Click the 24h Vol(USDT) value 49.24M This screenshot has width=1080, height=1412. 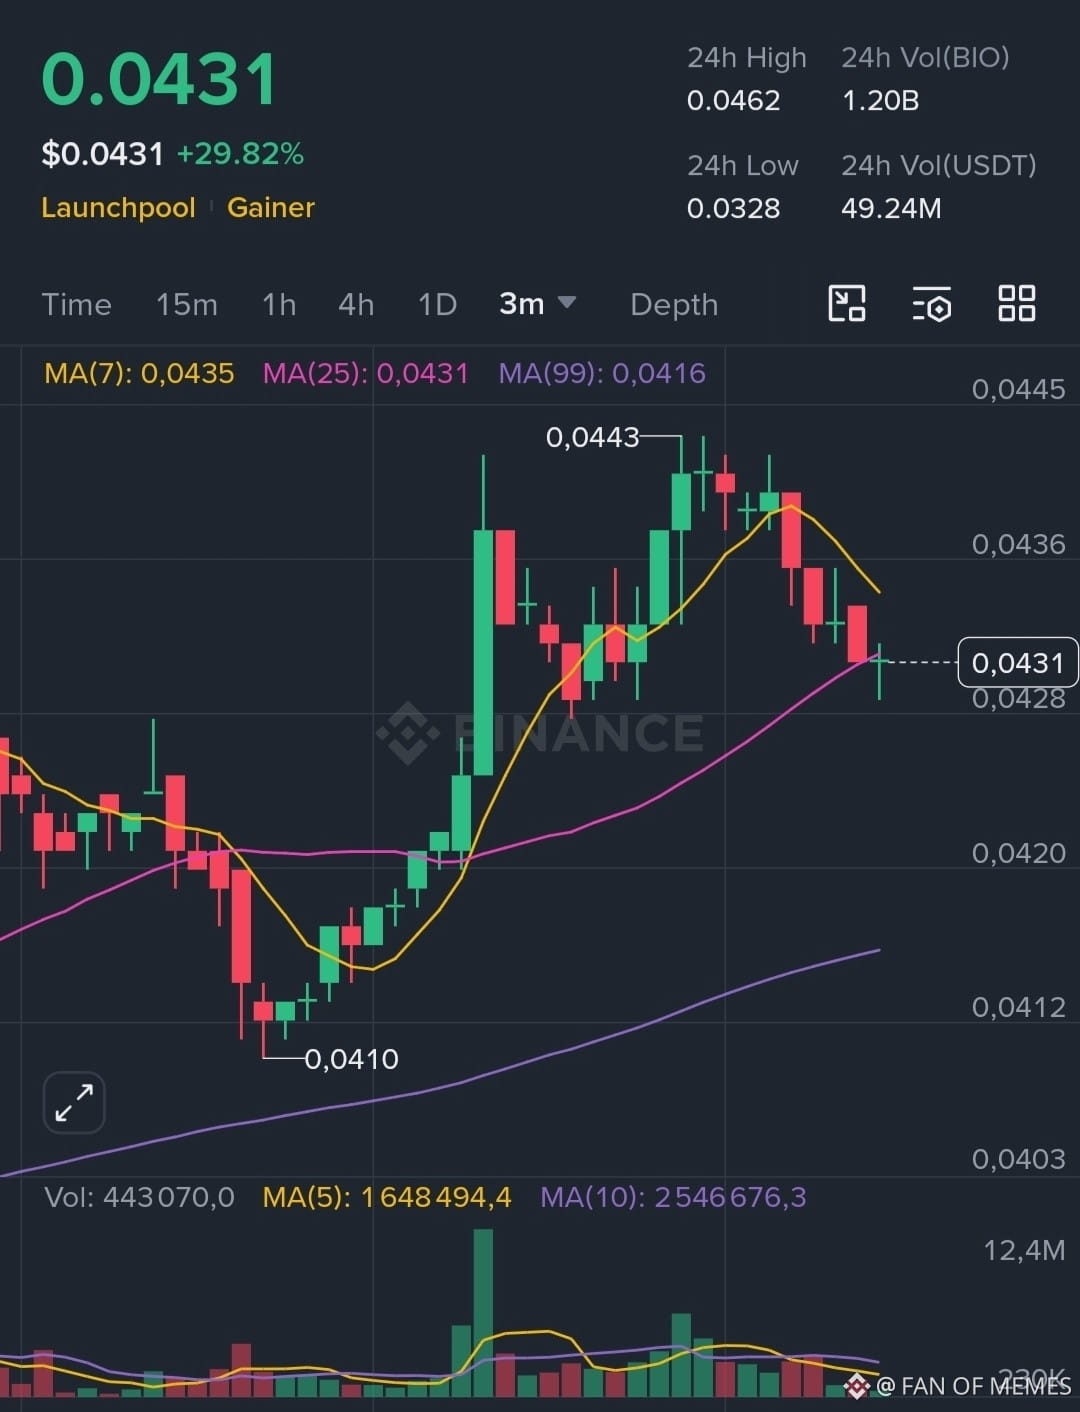pyautogui.click(x=891, y=208)
